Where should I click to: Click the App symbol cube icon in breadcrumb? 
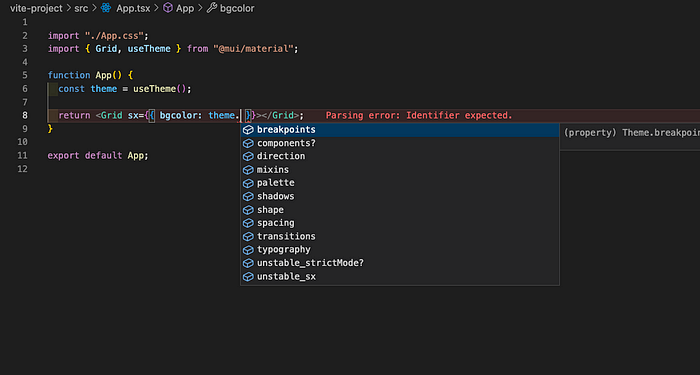[x=168, y=8]
